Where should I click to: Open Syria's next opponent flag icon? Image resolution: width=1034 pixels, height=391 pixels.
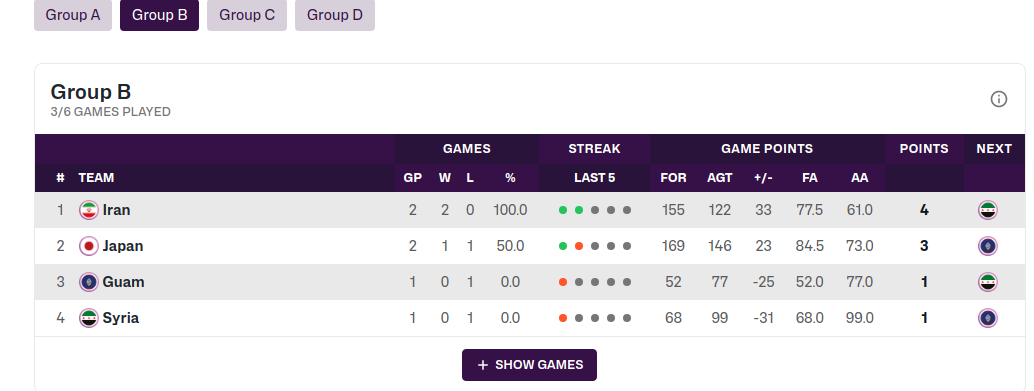click(x=987, y=318)
